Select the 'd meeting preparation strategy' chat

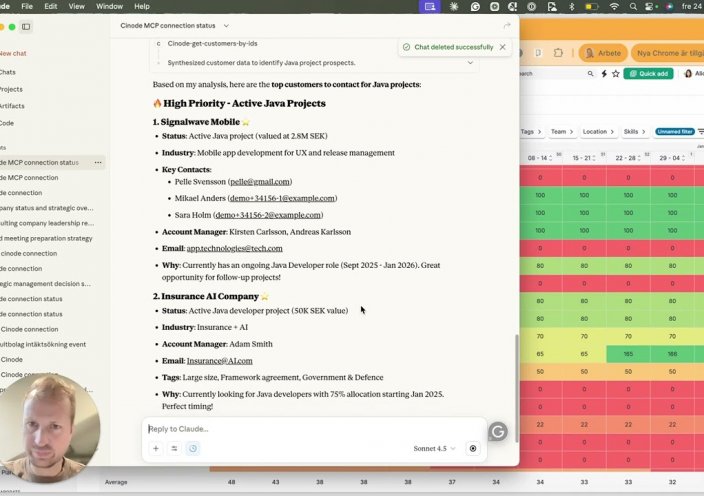pos(46,238)
